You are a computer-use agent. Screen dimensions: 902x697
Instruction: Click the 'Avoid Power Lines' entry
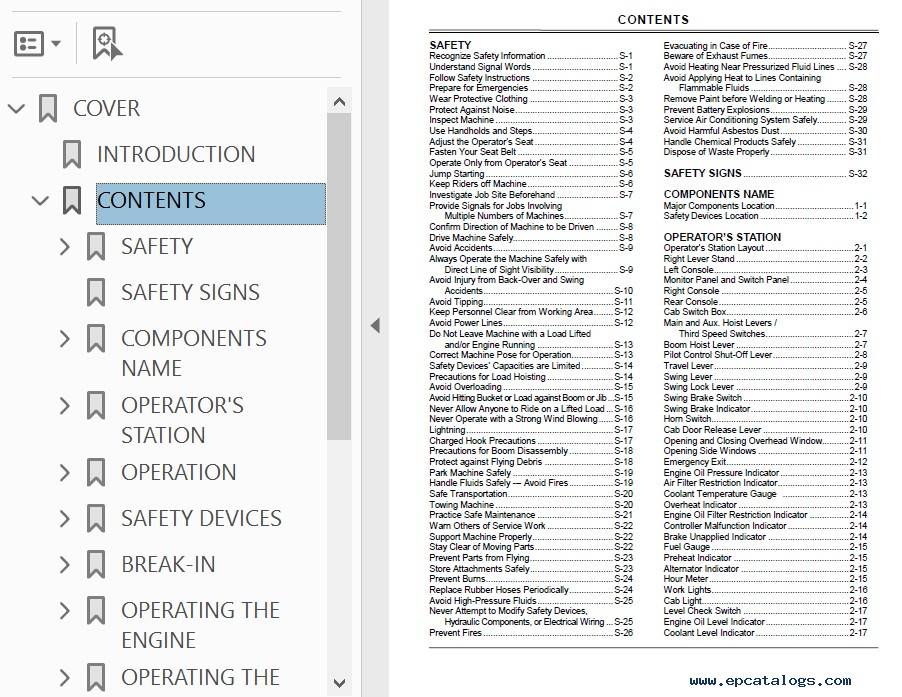coord(530,323)
